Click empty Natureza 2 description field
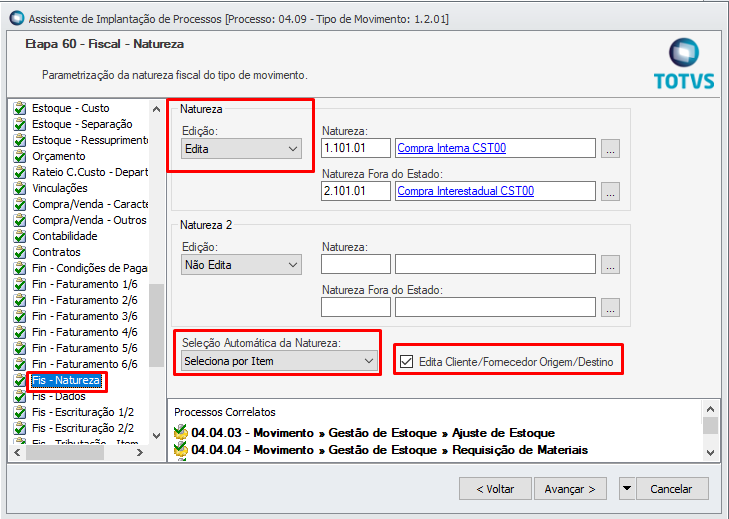 tap(495, 264)
